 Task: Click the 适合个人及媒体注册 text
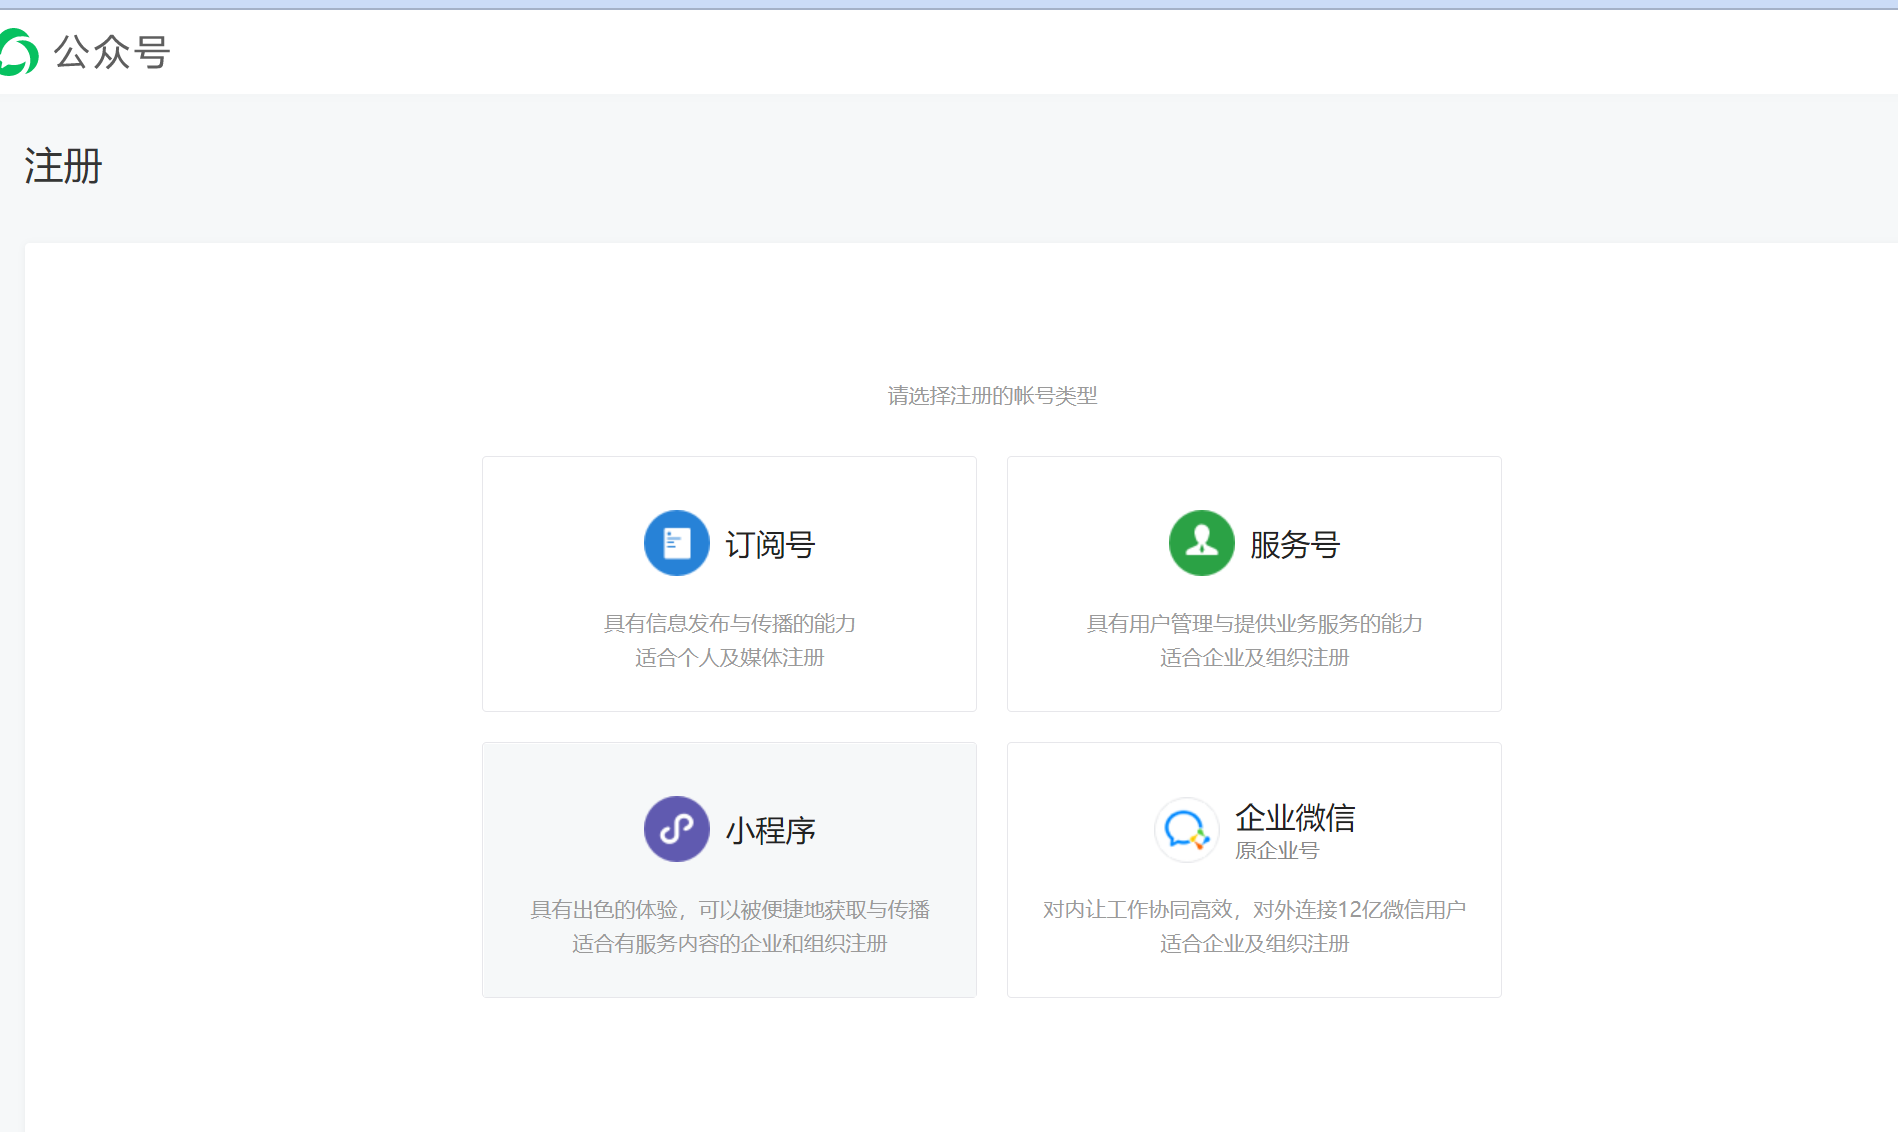(x=729, y=658)
